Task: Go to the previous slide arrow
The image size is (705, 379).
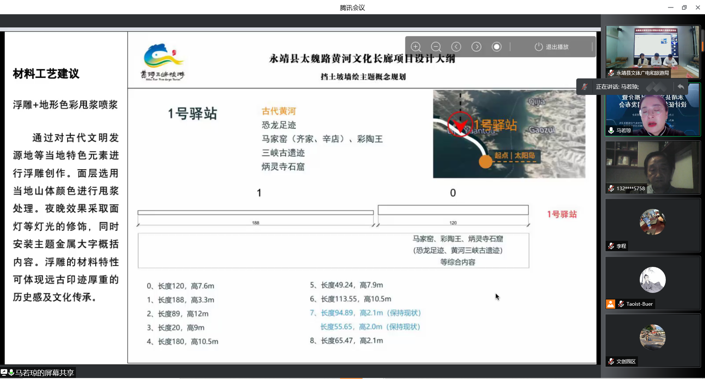Action: (456, 47)
